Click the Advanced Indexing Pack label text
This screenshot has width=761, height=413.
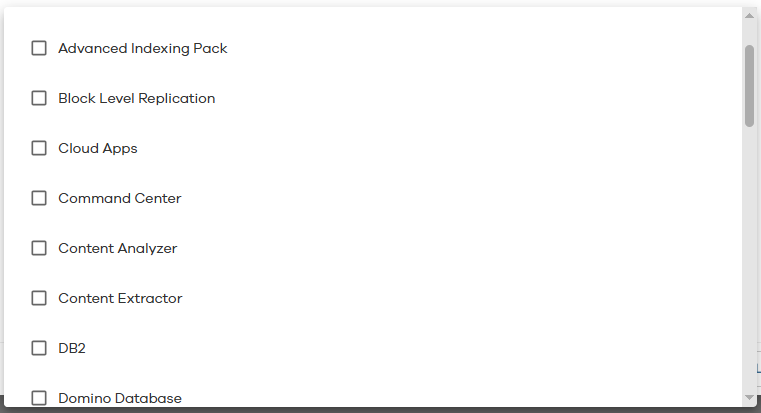(x=143, y=48)
